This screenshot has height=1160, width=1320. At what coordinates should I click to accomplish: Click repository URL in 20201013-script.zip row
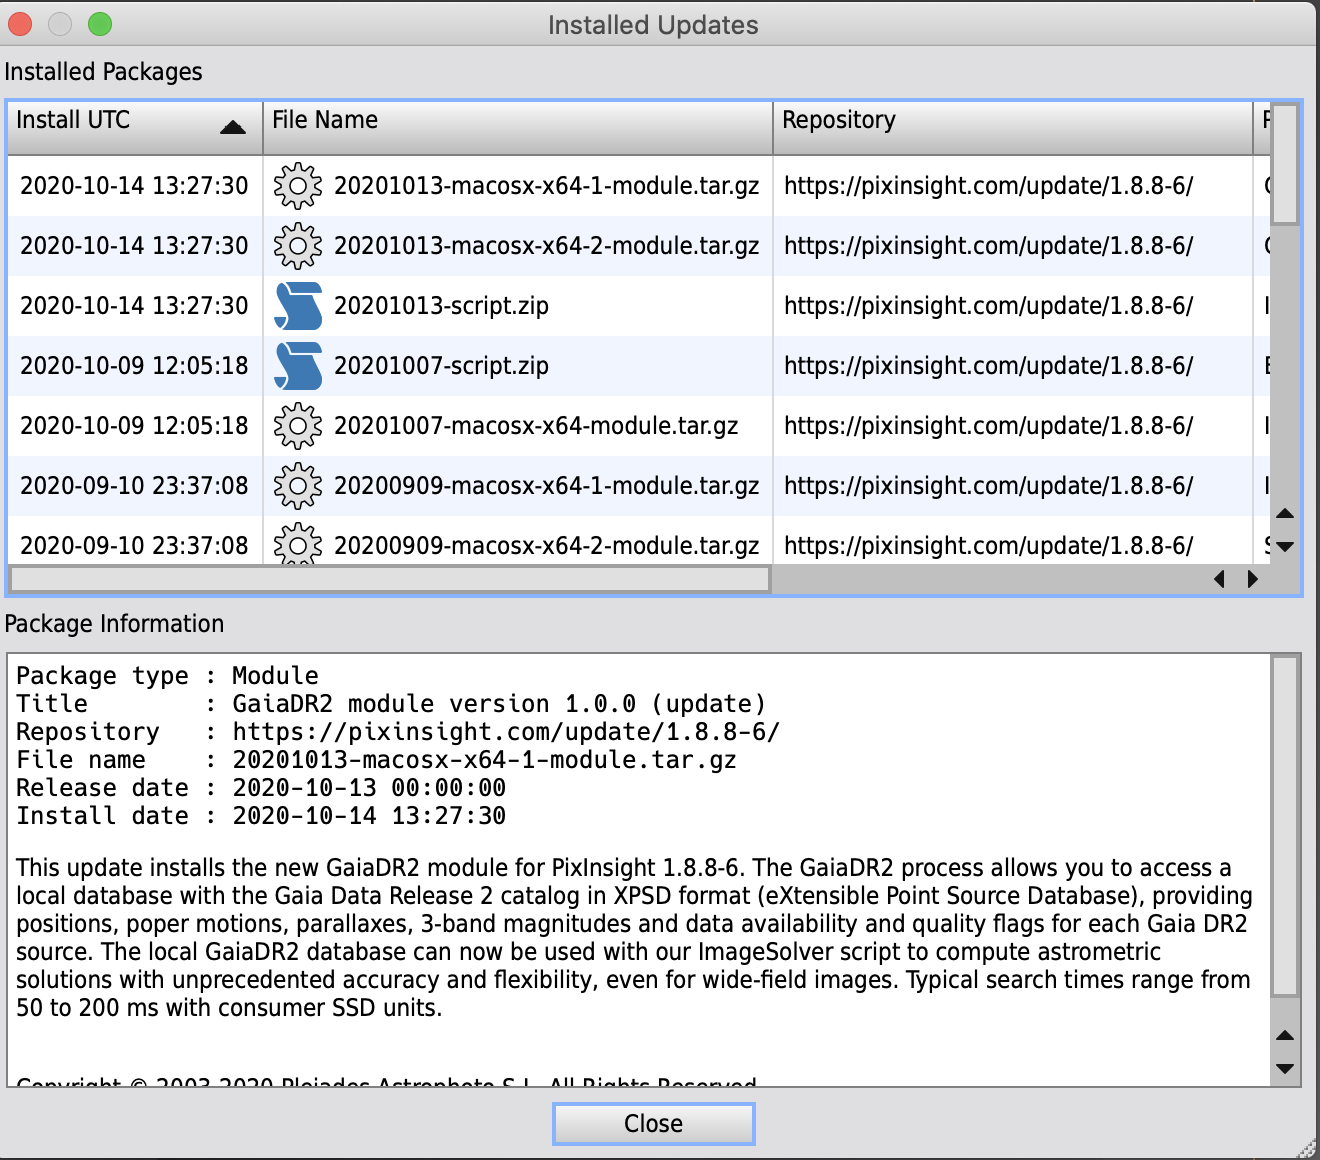pyautogui.click(x=988, y=306)
